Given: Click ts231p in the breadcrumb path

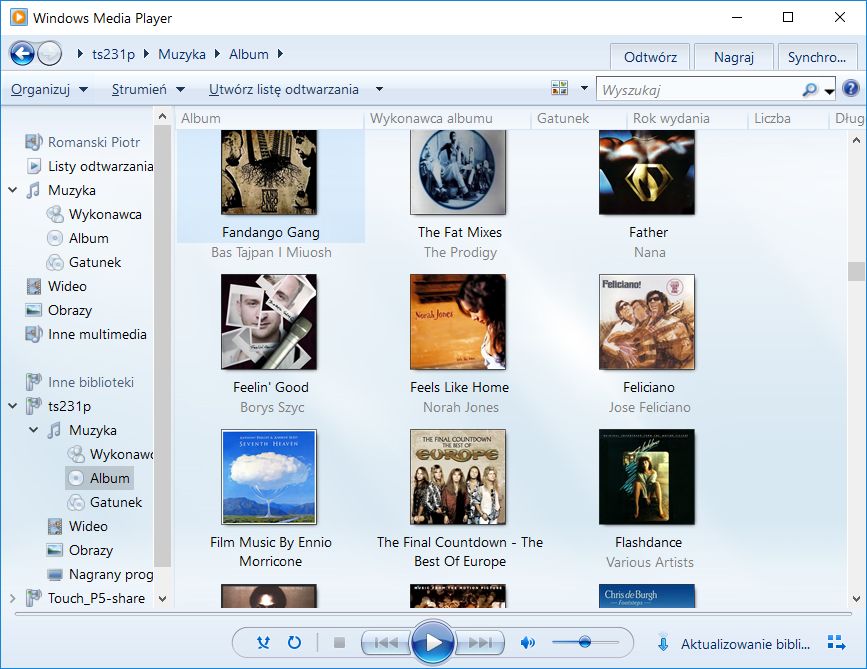Looking at the screenshot, I should coord(113,54).
